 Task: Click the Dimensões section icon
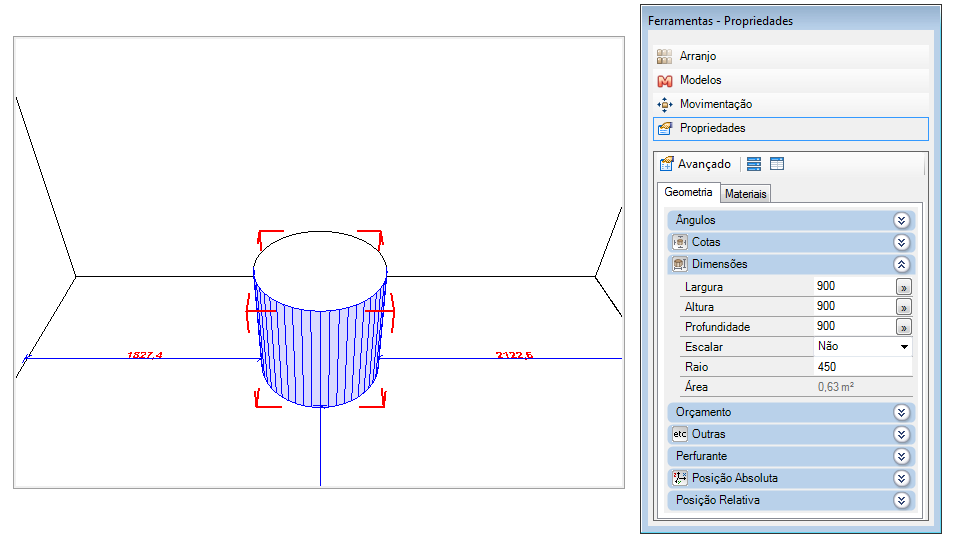[x=680, y=264]
